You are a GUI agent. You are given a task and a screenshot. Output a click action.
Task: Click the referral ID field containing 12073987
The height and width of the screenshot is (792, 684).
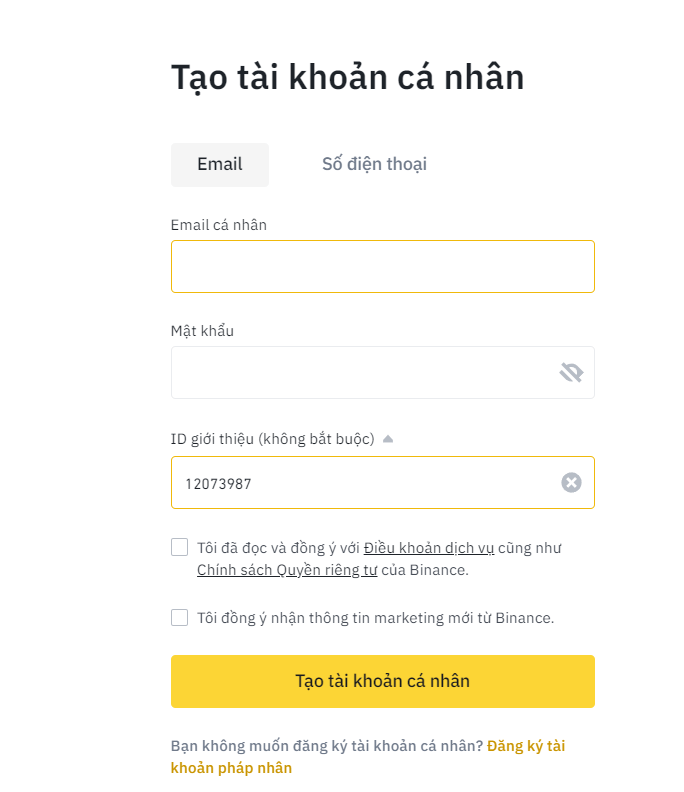pos(362,483)
